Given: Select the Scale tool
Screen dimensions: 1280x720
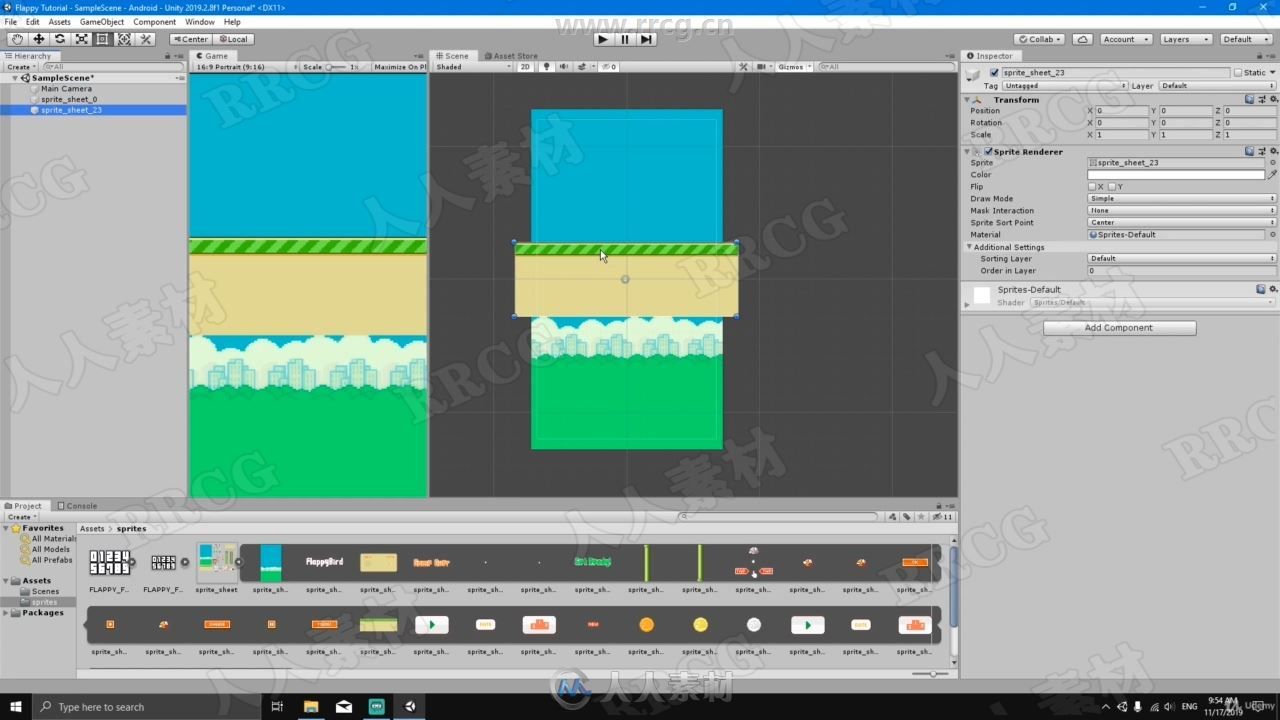Looking at the screenshot, I should click(x=82, y=39).
